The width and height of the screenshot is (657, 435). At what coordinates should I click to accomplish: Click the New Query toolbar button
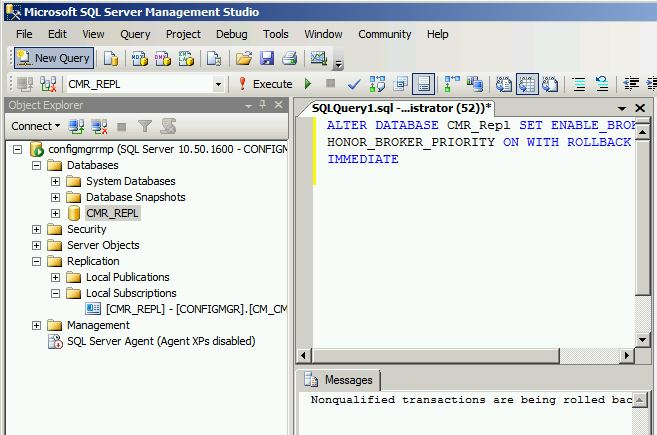point(52,58)
